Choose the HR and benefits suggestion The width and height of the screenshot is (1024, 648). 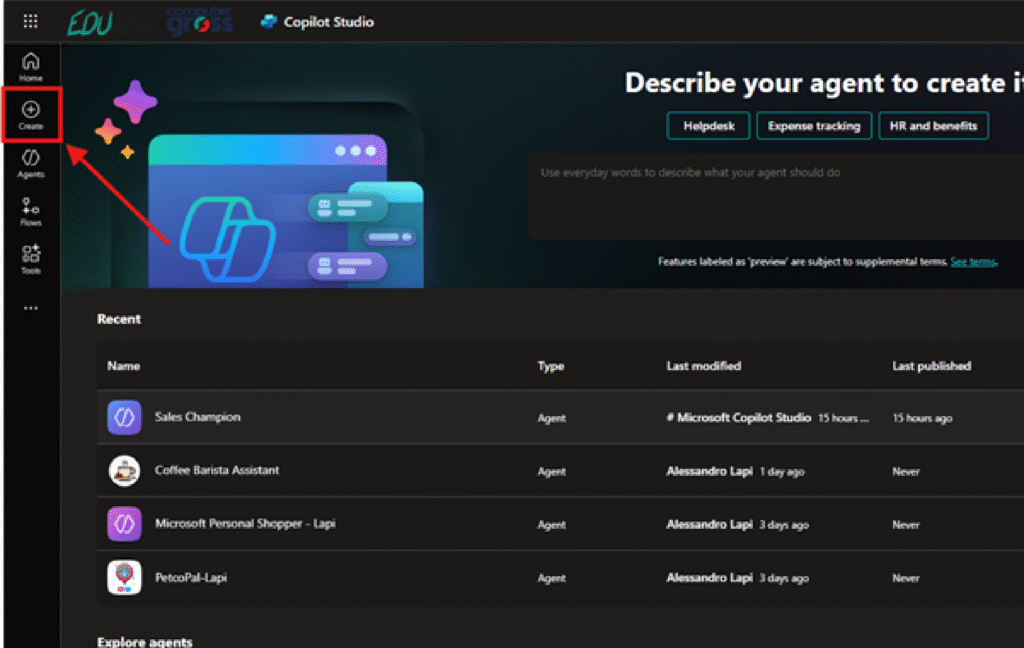click(x=934, y=126)
